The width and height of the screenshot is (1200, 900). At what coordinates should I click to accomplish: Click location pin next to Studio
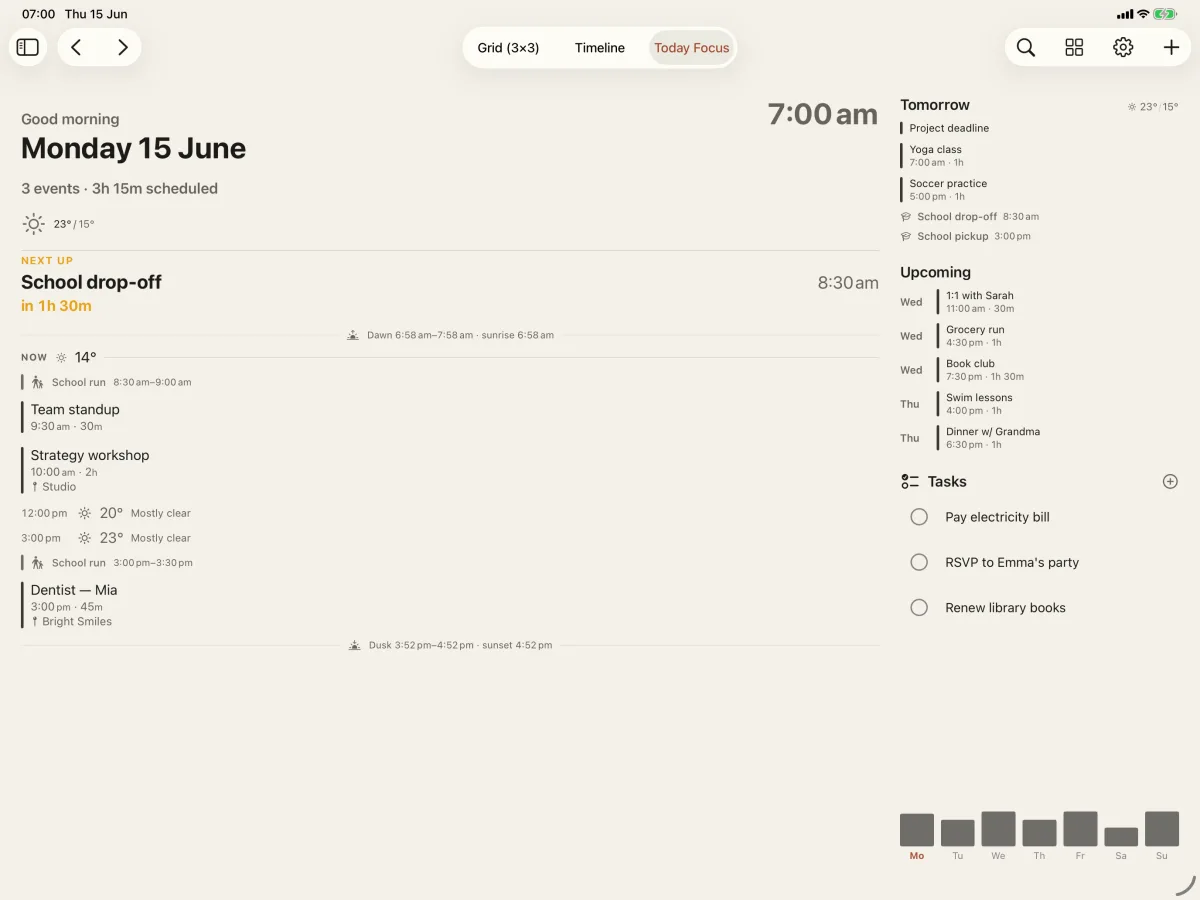pos(35,487)
